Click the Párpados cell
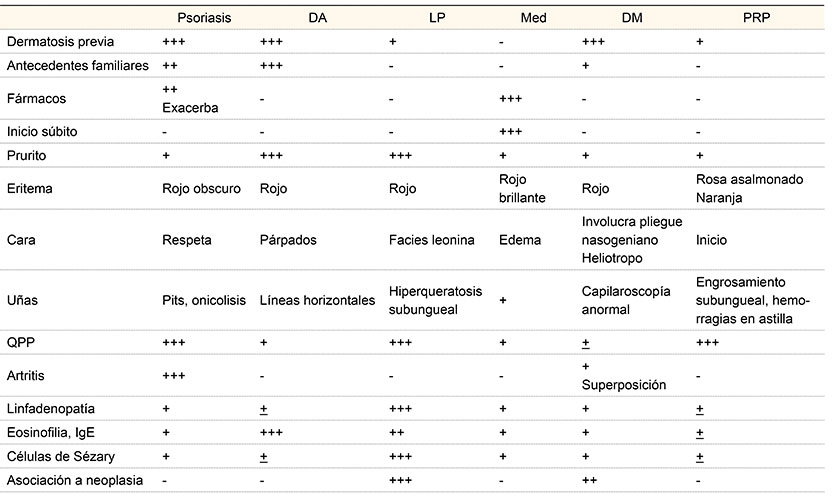Screen dimensions: 832x497 pyautogui.click(x=290, y=241)
